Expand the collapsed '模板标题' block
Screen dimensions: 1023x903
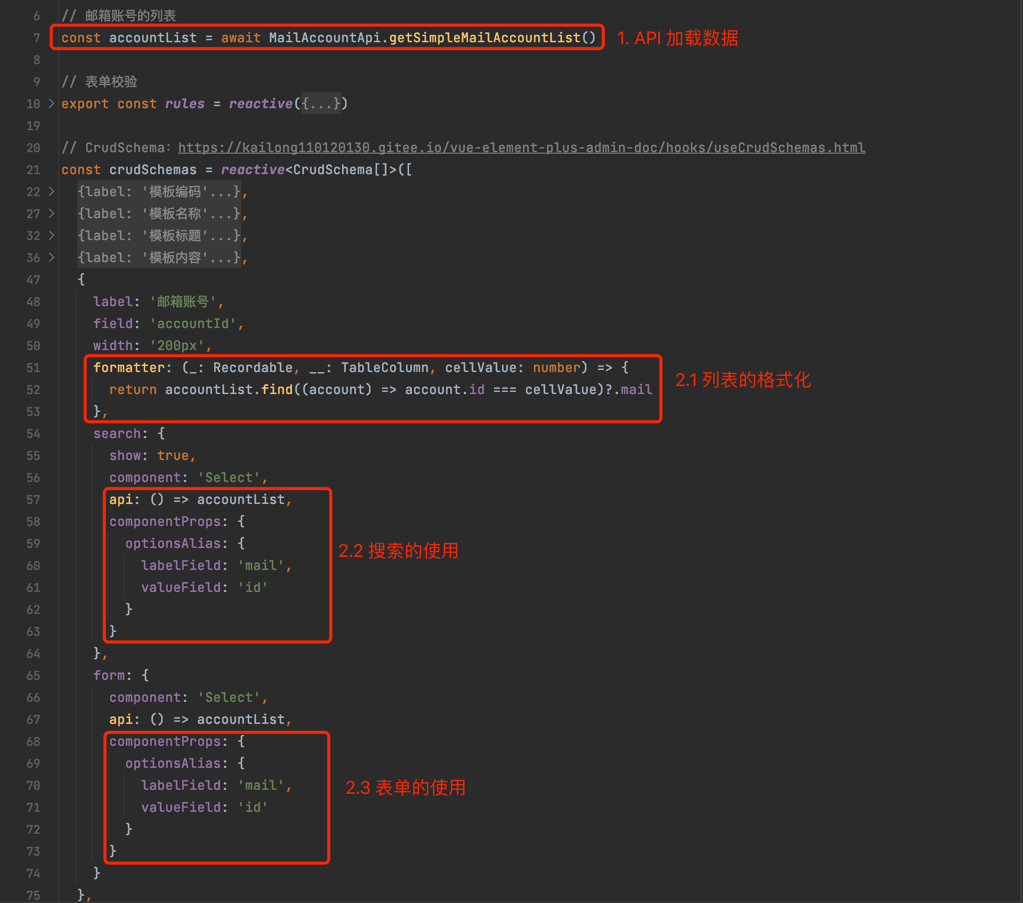coord(52,236)
